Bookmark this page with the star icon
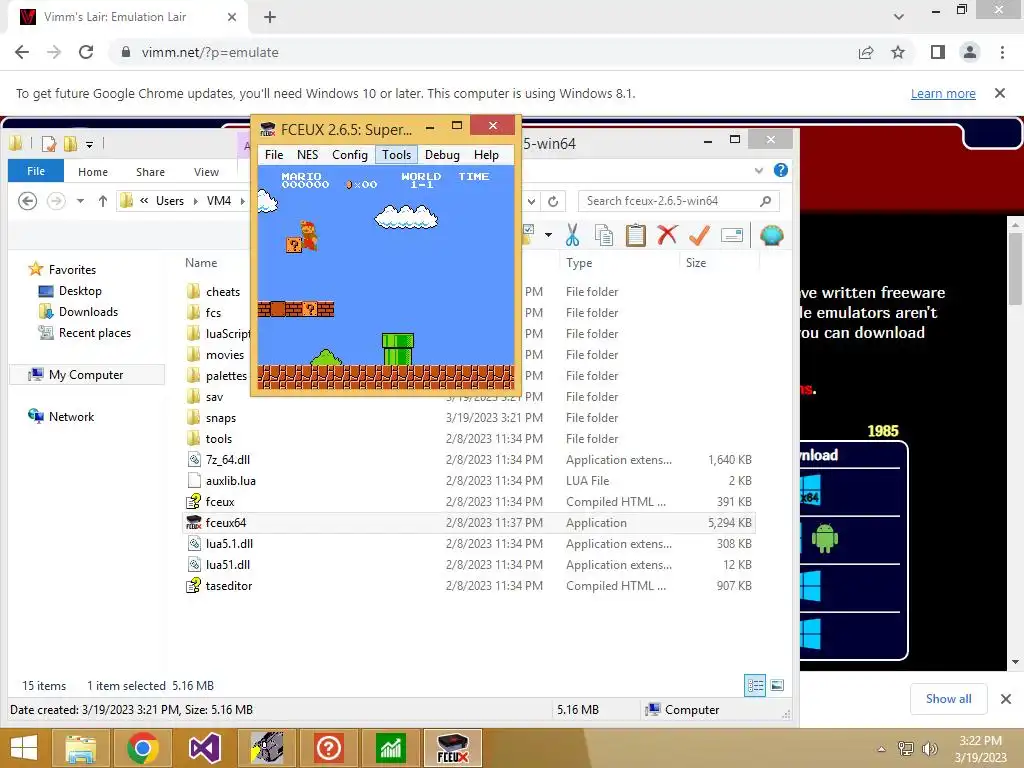The height and width of the screenshot is (768, 1024). coord(898,52)
